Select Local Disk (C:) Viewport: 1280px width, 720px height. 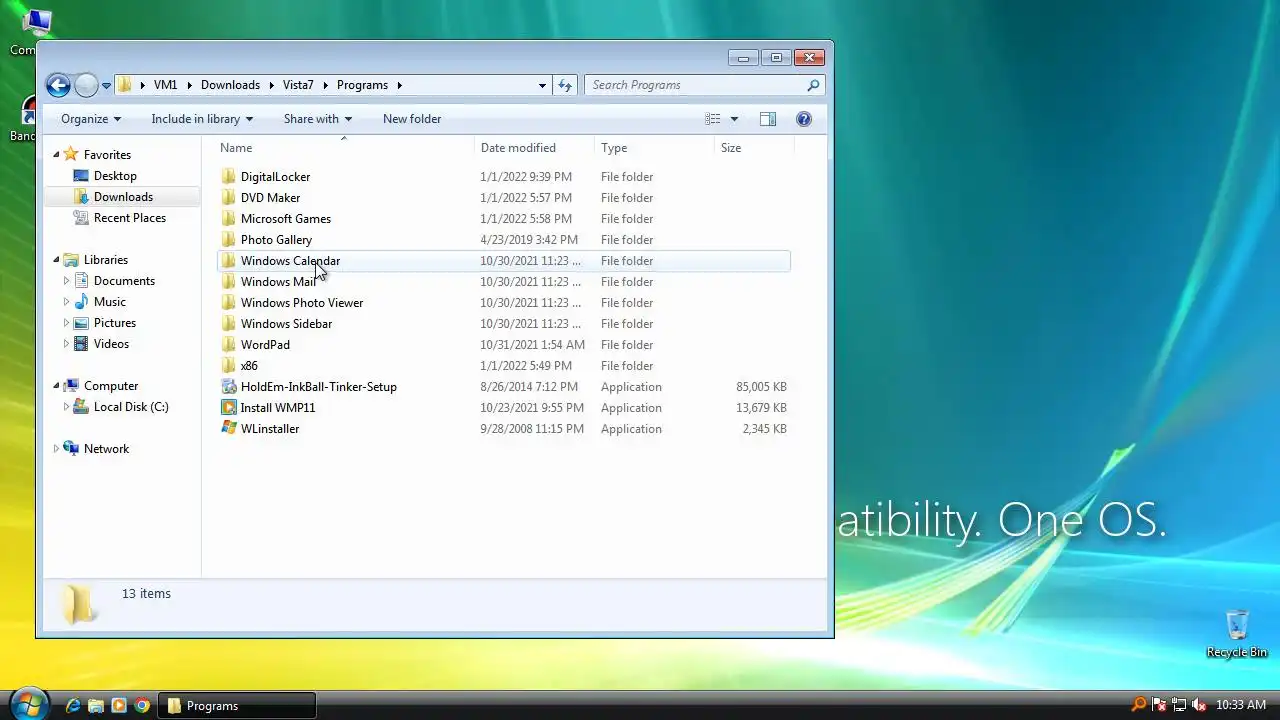[131, 407]
